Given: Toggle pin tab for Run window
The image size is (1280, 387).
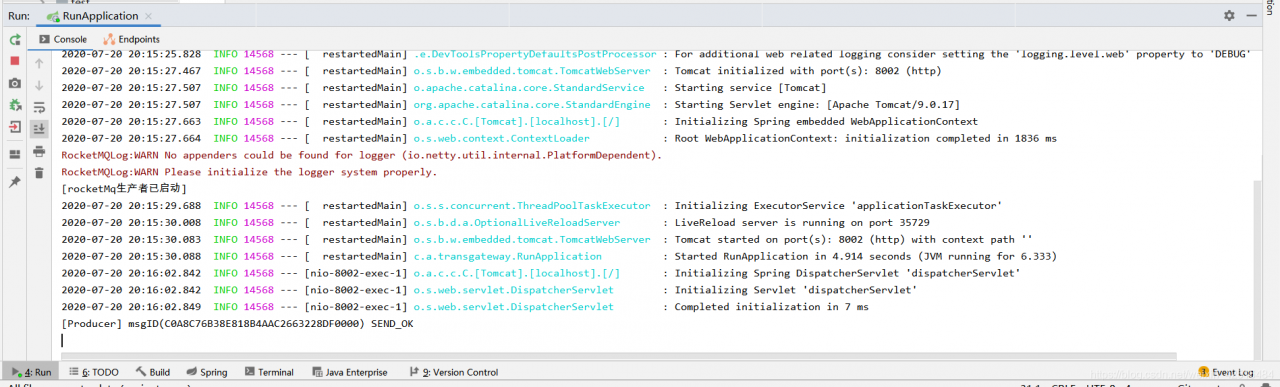Looking at the screenshot, I should pos(15,182).
